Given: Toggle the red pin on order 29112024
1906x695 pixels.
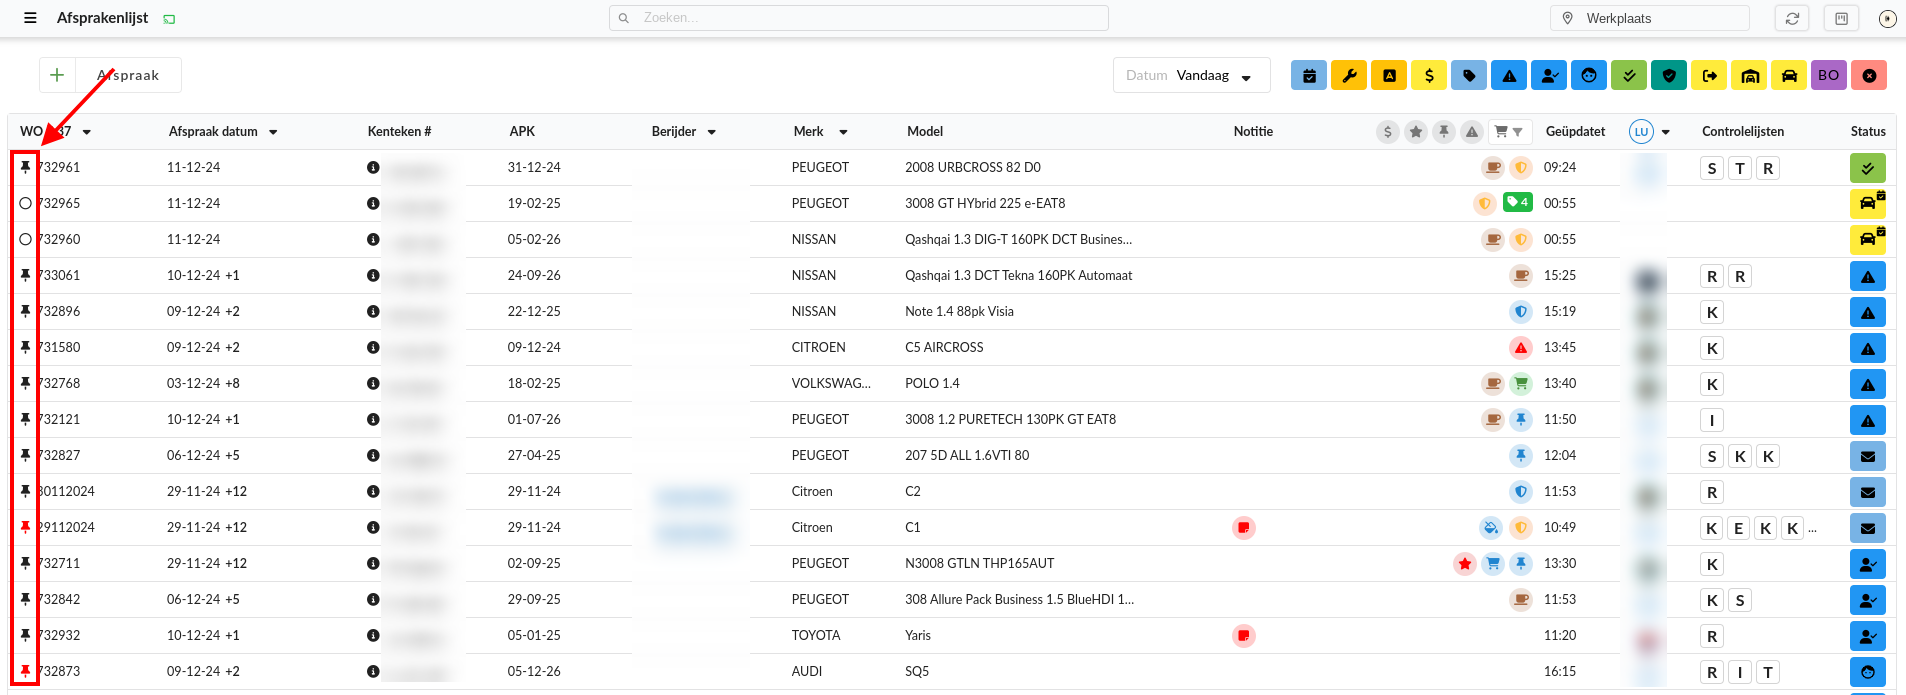Looking at the screenshot, I should click(25, 527).
